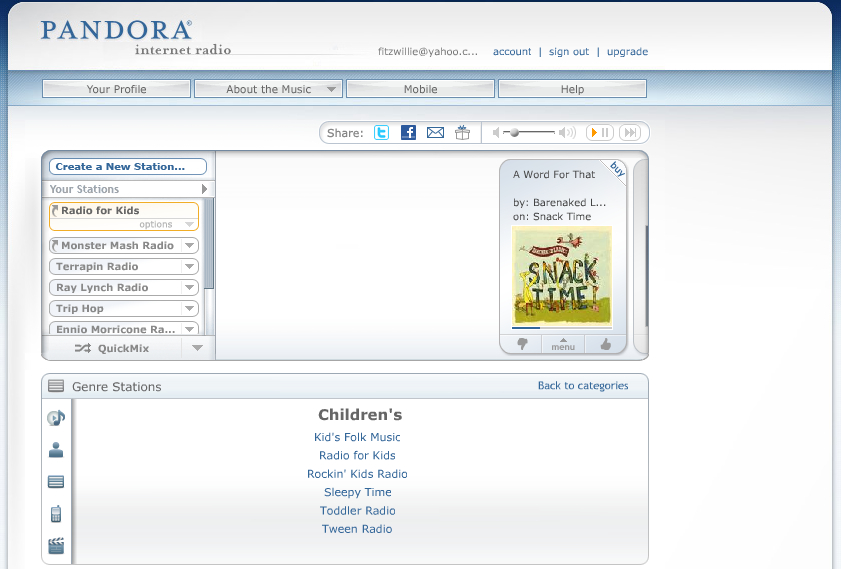Click the upgrade link

[627, 51]
